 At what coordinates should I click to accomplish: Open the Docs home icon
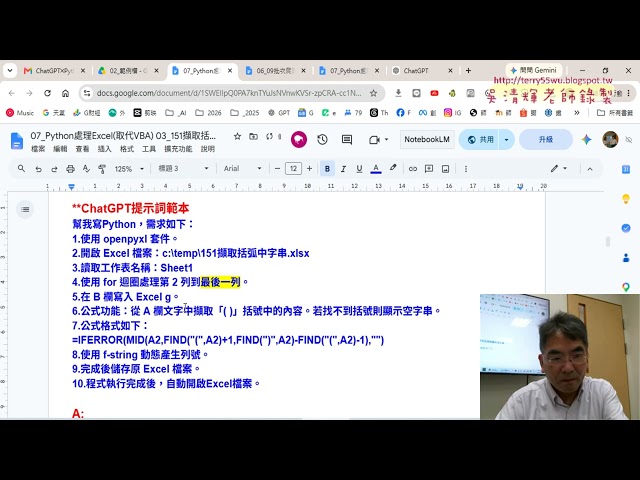pos(17,141)
